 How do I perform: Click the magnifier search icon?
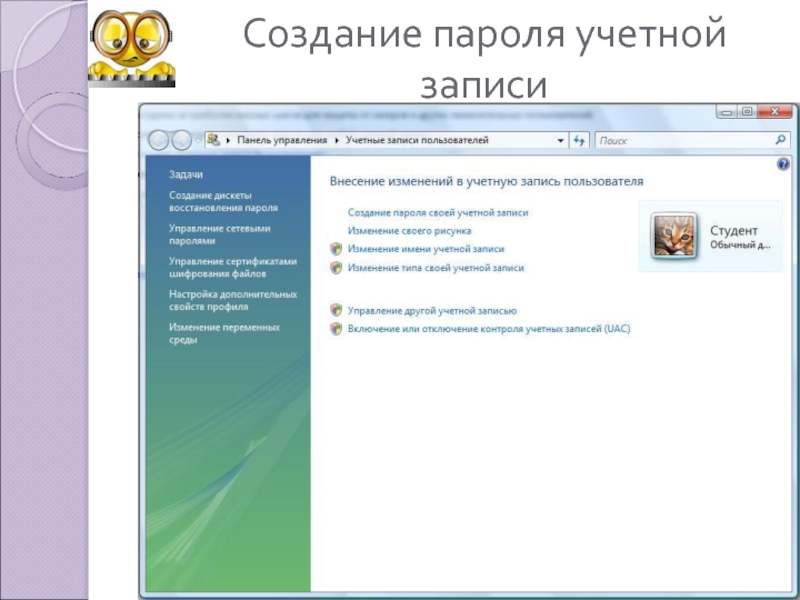pyautogui.click(x=780, y=140)
